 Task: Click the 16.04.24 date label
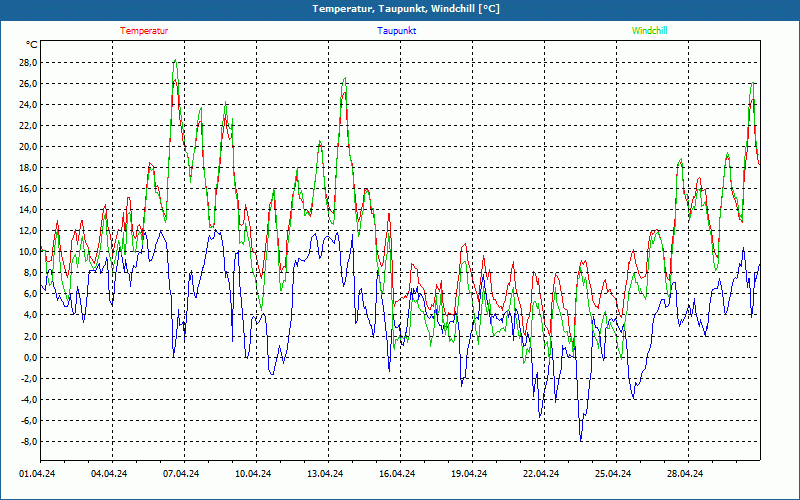[x=397, y=474]
